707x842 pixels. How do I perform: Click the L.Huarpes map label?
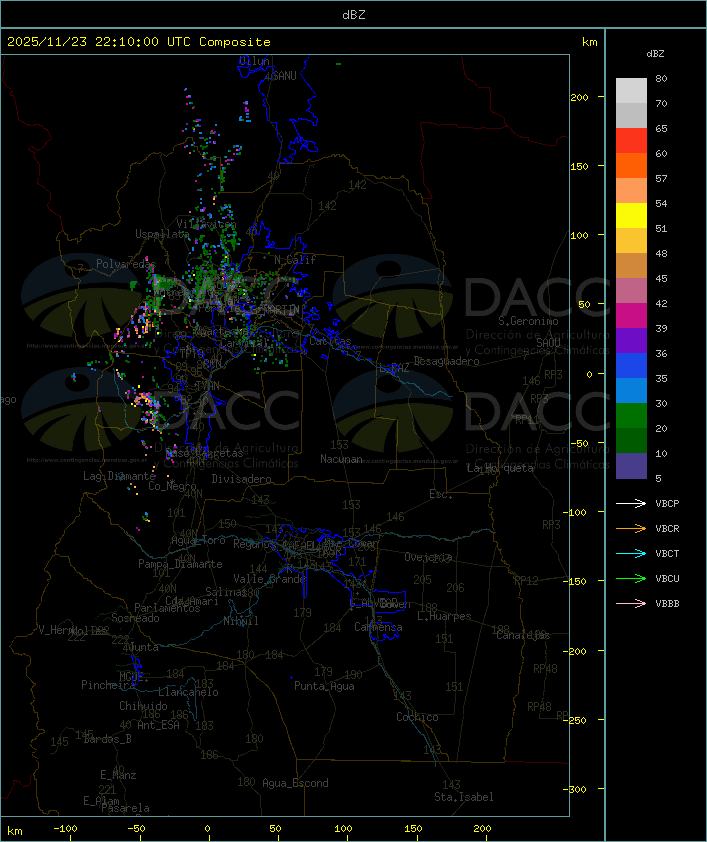(x=444, y=616)
